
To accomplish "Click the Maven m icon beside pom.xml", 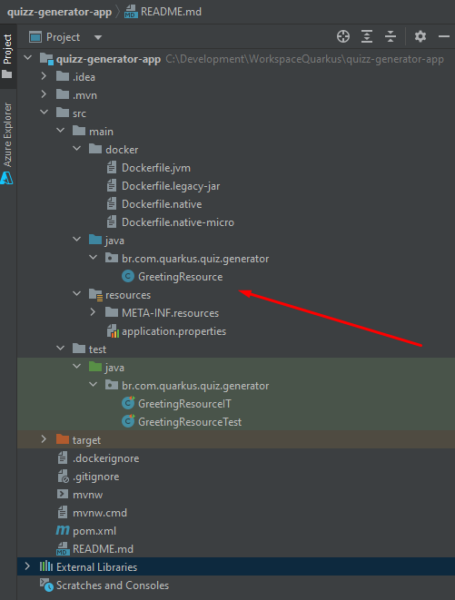I will [62, 530].
